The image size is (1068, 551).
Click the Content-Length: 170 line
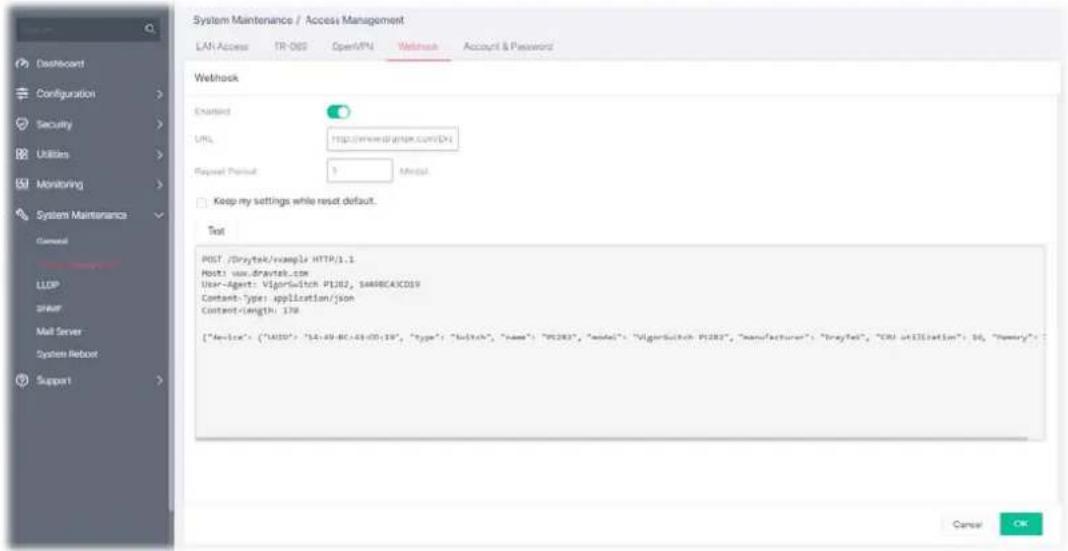pos(251,311)
